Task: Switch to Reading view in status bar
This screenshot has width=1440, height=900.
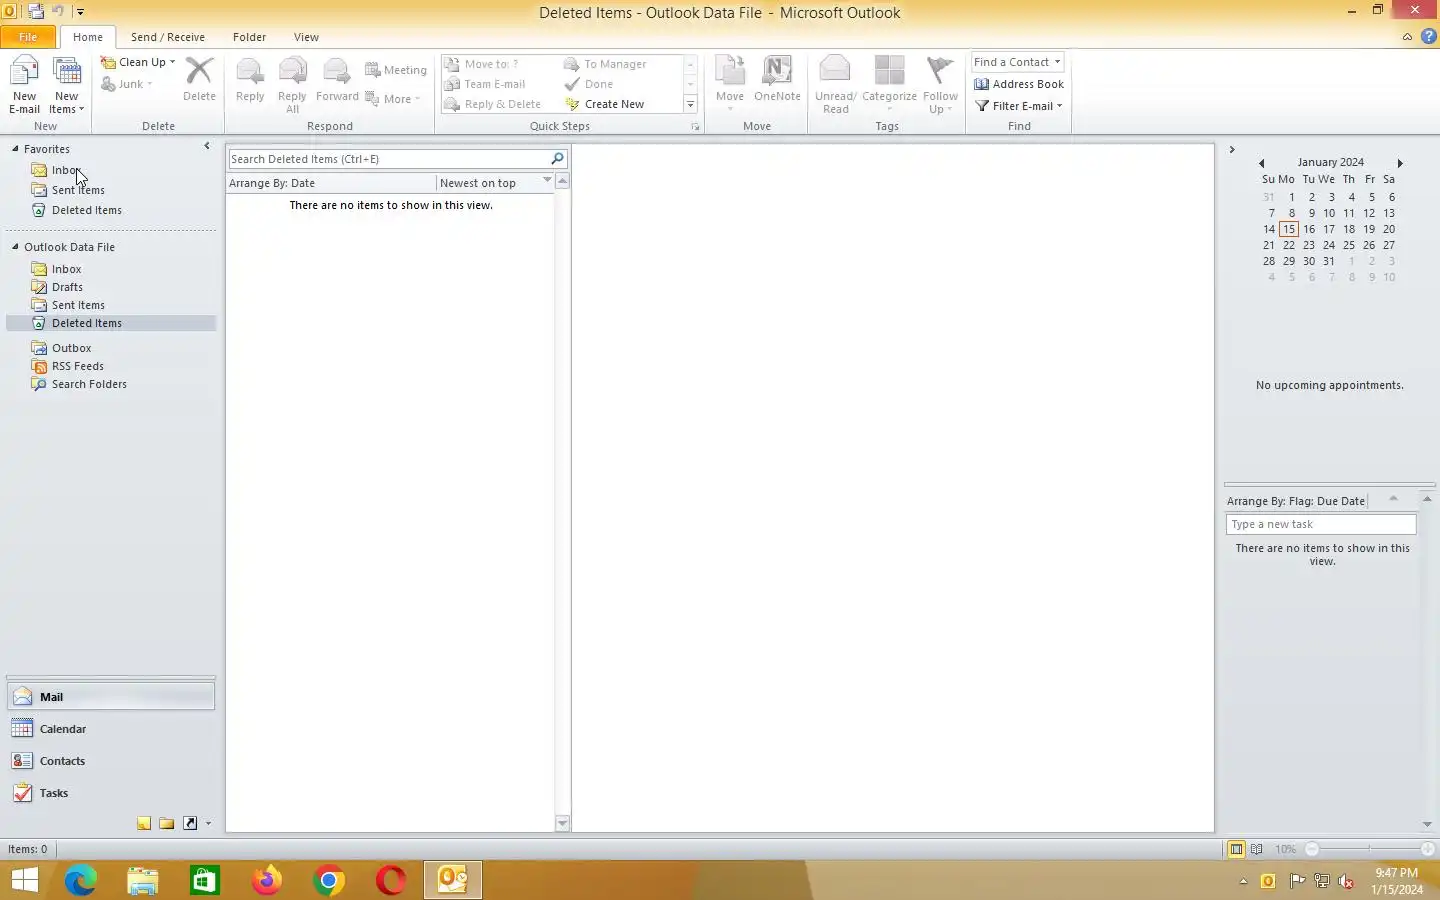Action: click(1256, 849)
